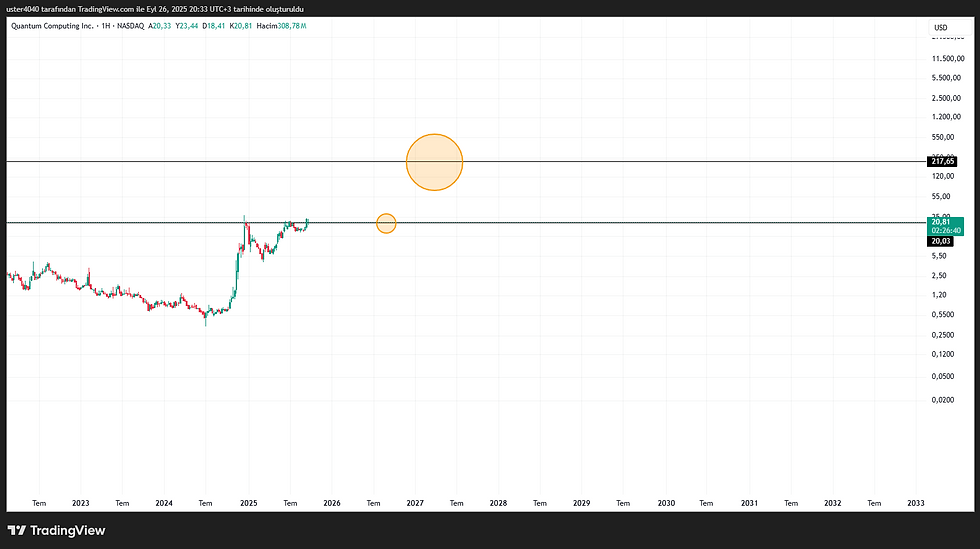This screenshot has width=980, height=549.
Task: Click the 11.500,00 price axis label
Action: 948,59
